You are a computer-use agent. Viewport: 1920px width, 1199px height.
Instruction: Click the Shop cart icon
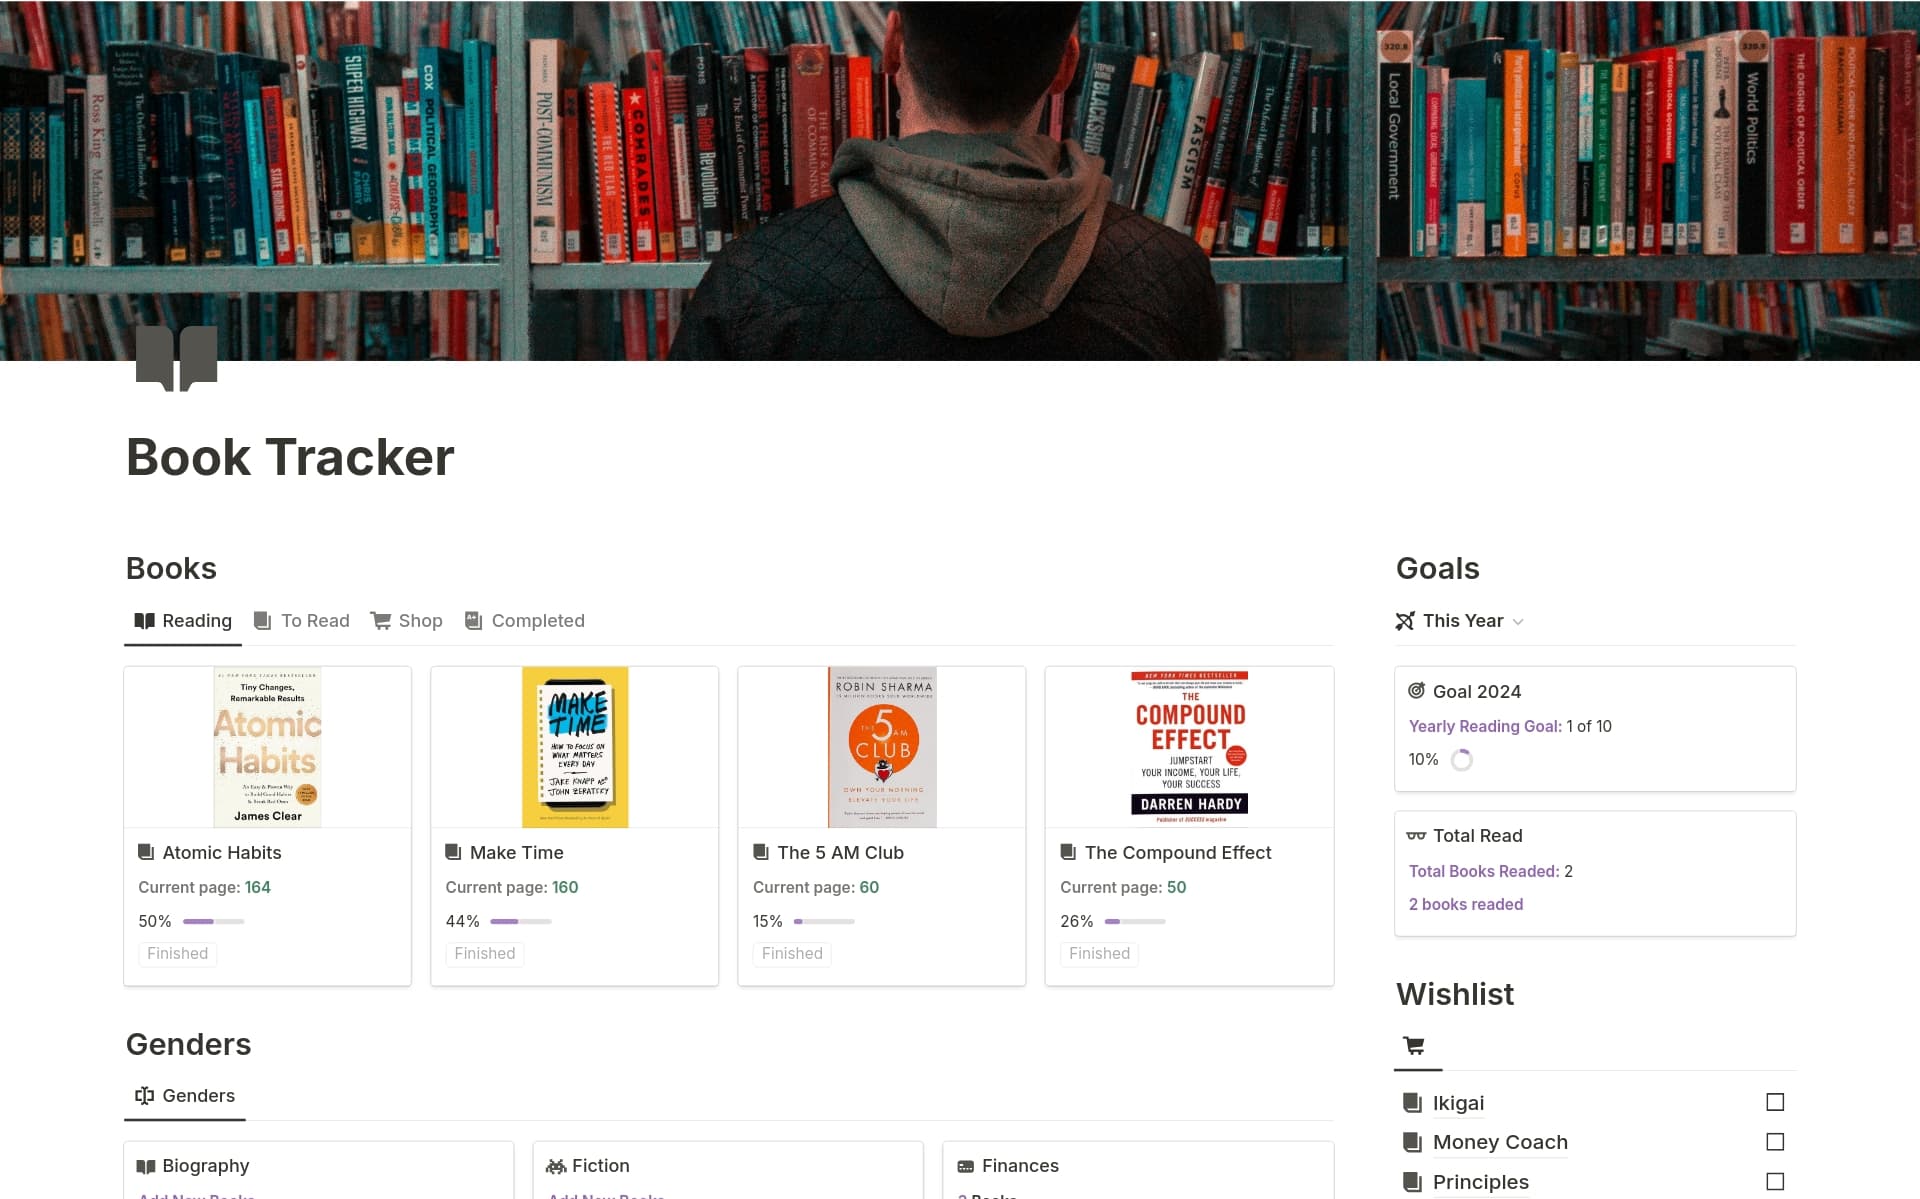pos(380,620)
